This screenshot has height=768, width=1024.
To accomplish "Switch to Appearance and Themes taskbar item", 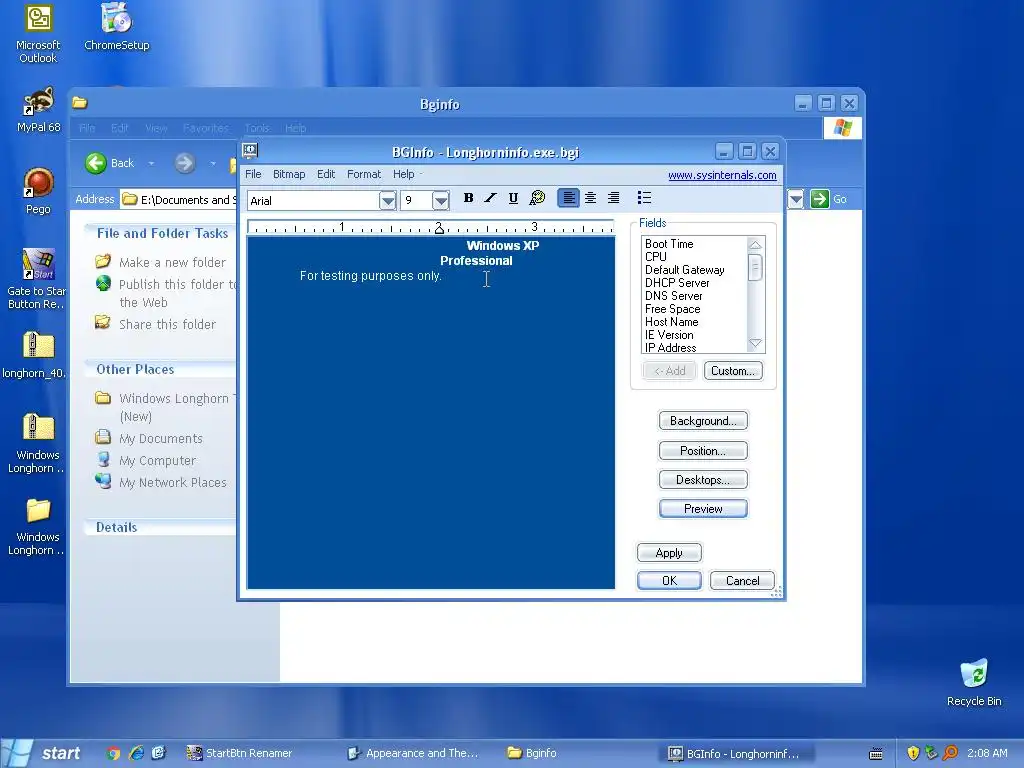I will pos(414,753).
